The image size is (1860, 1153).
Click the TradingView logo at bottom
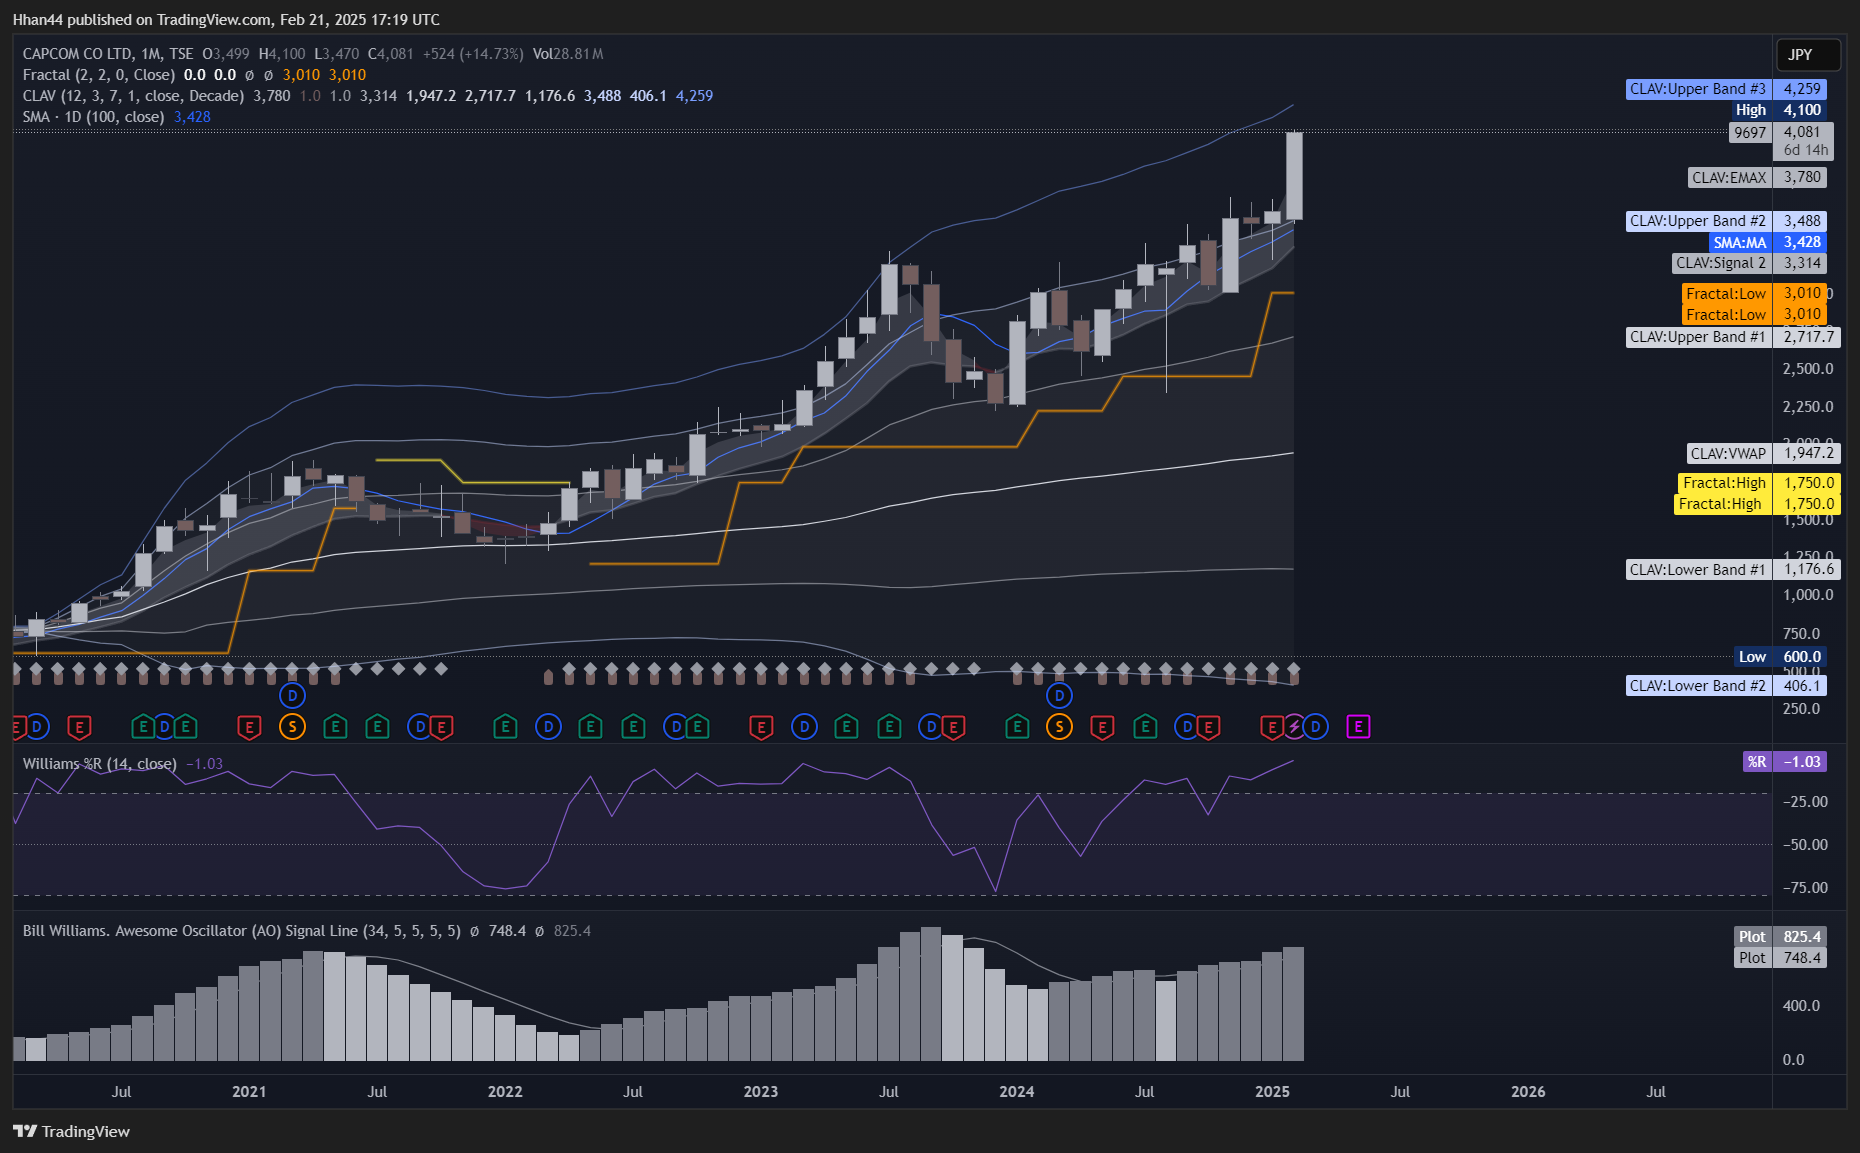pyautogui.click(x=72, y=1131)
